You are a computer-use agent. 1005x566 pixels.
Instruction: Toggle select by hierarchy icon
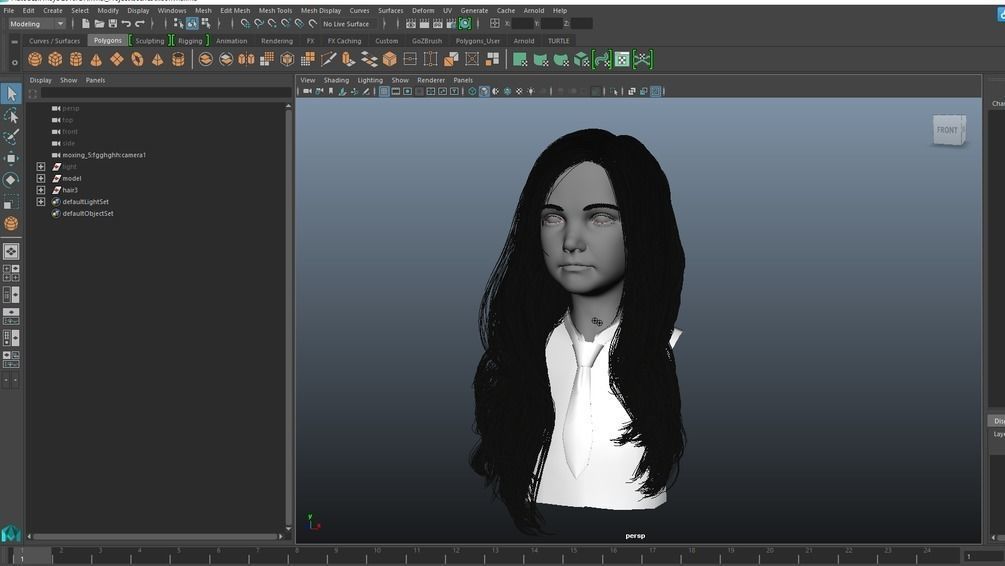178,24
